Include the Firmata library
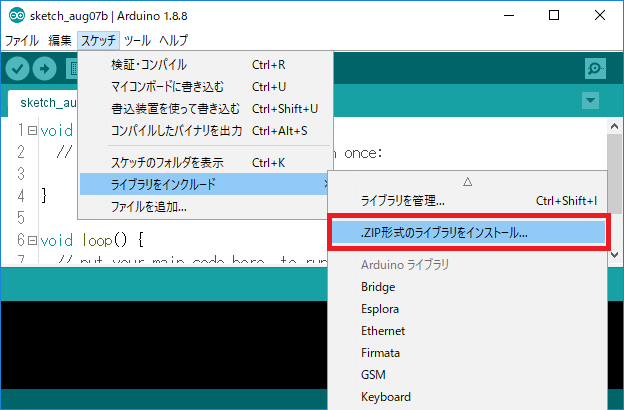This screenshot has width=624, height=410. [381, 353]
